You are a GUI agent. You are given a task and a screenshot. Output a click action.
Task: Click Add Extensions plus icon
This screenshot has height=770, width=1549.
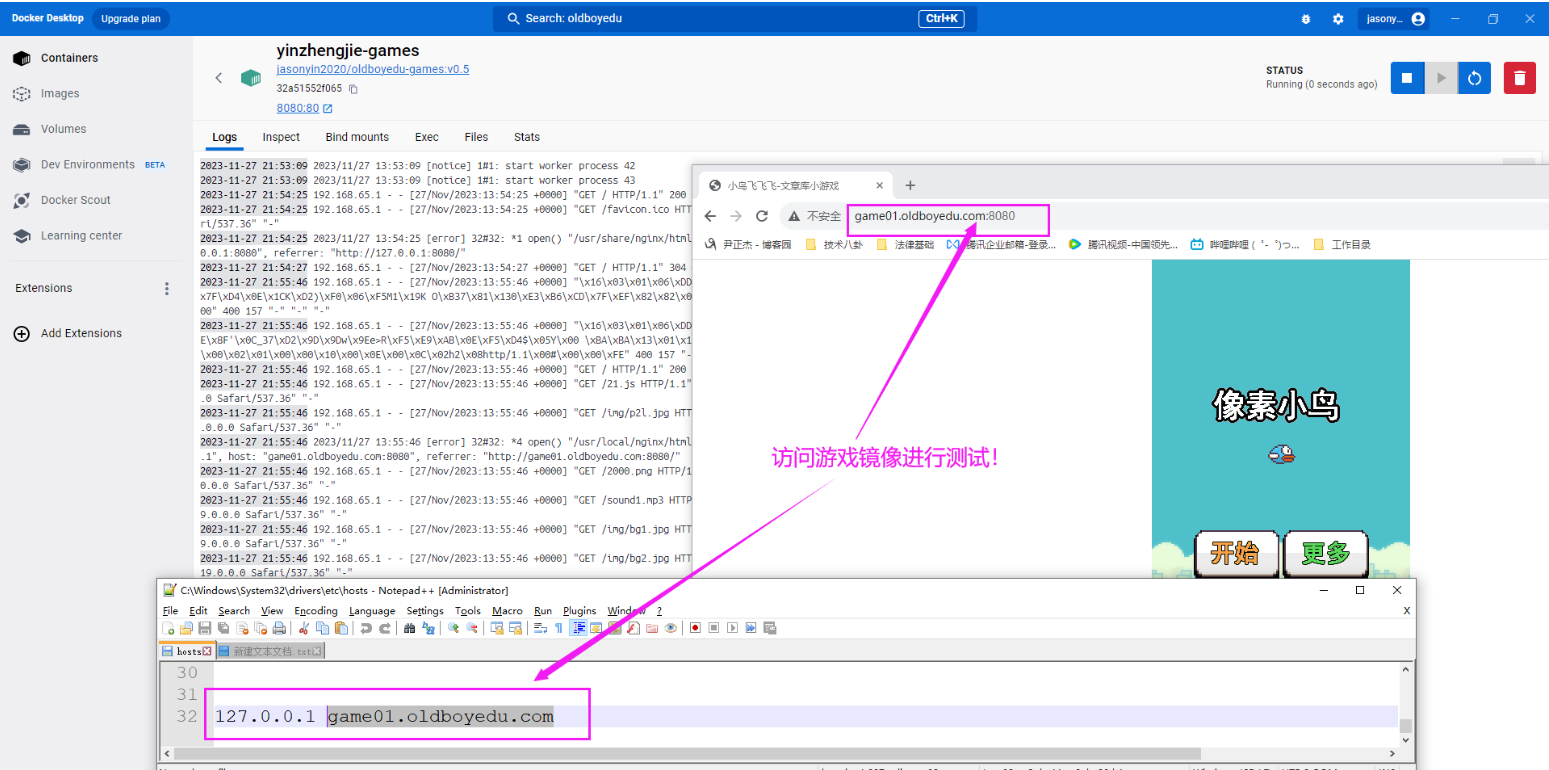coord(21,334)
